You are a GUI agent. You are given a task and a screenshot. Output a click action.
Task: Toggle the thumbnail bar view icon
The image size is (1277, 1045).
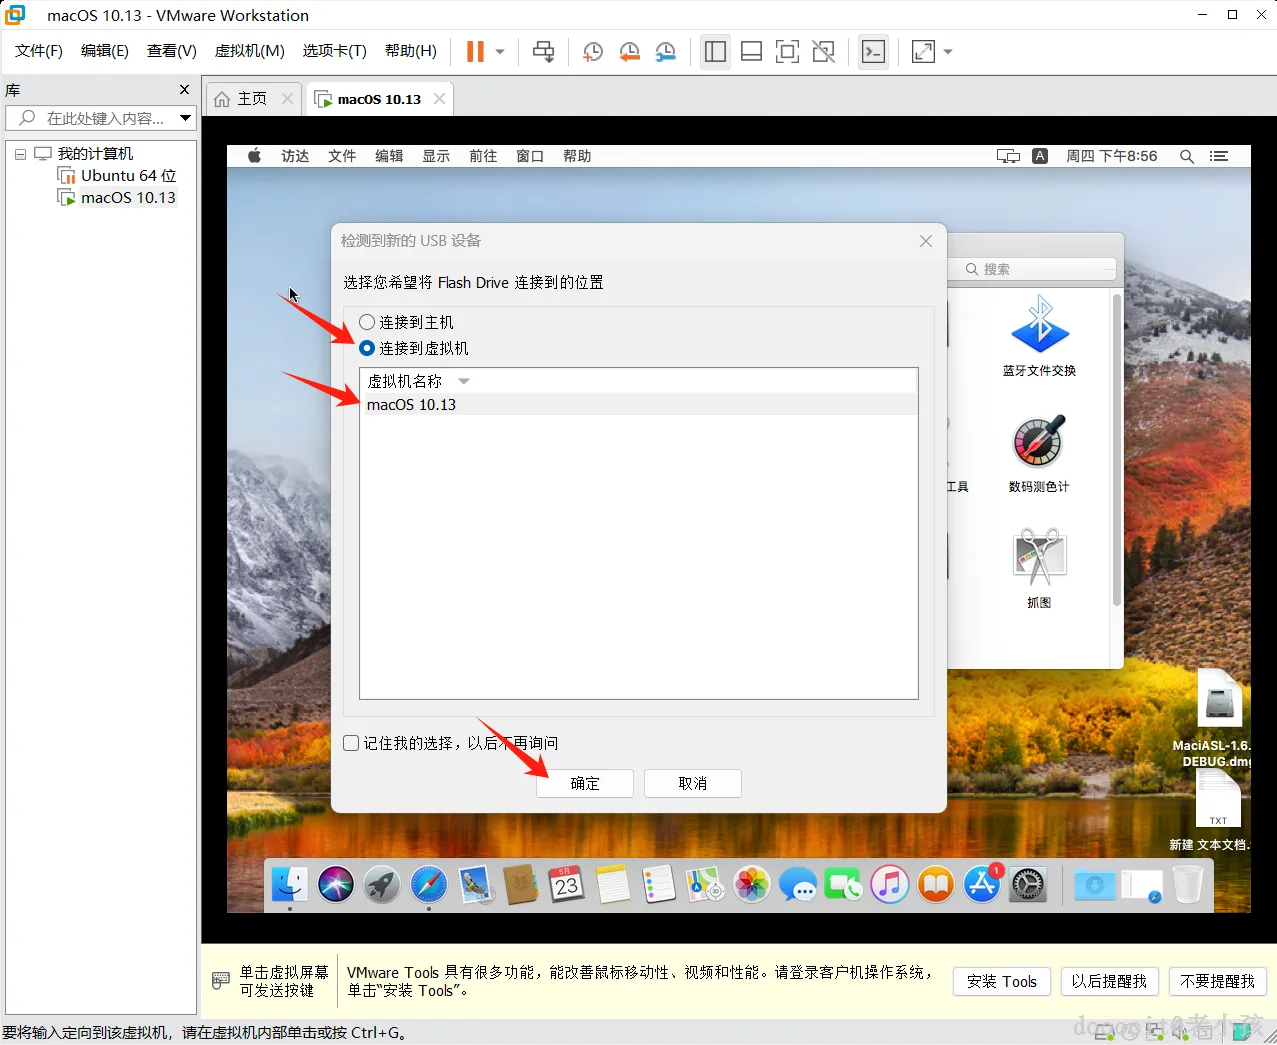point(751,52)
